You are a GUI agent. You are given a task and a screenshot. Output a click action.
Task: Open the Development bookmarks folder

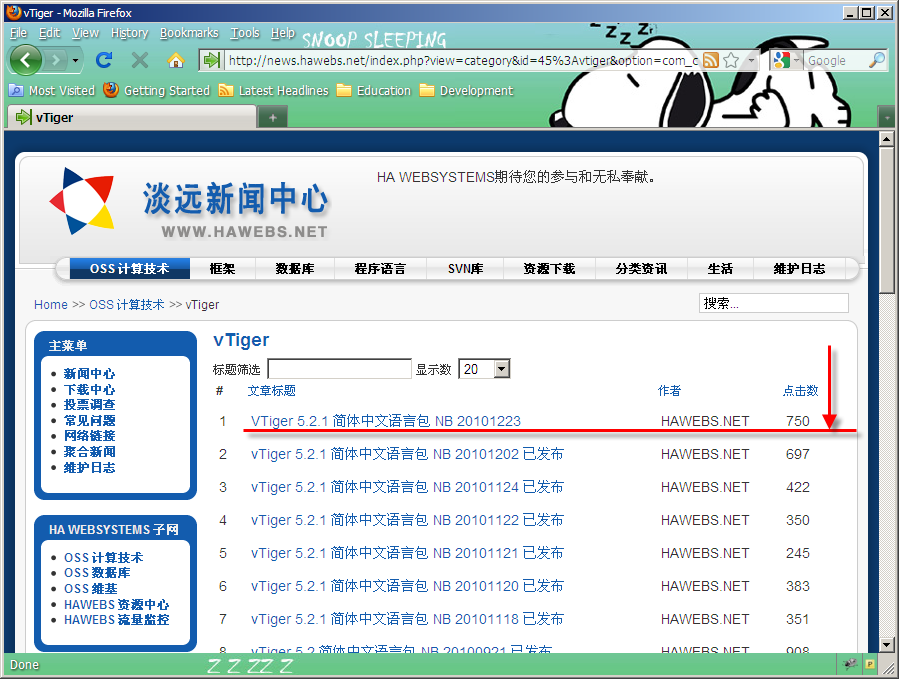(467, 91)
